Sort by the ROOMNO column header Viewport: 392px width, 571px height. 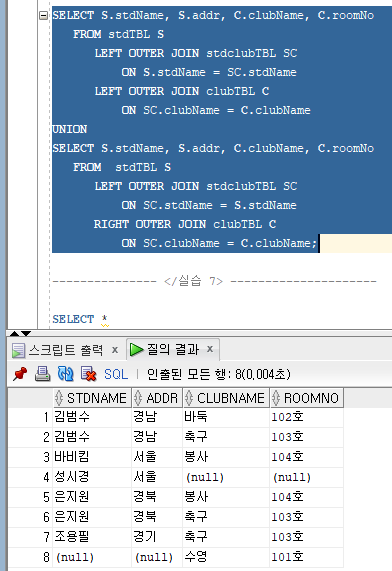click(x=307, y=398)
